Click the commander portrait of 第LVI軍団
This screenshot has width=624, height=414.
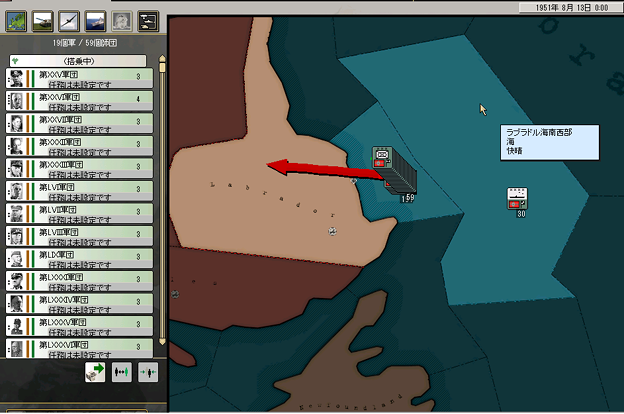tap(16, 191)
